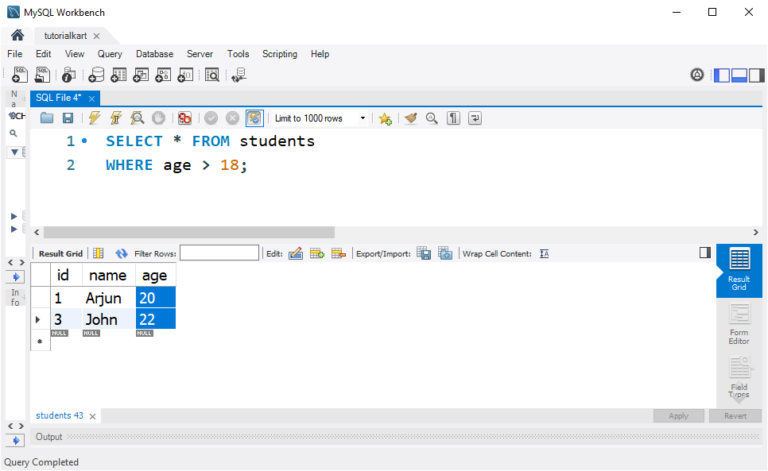Toggle result grid side panel
The image size is (768, 471).
tap(705, 253)
